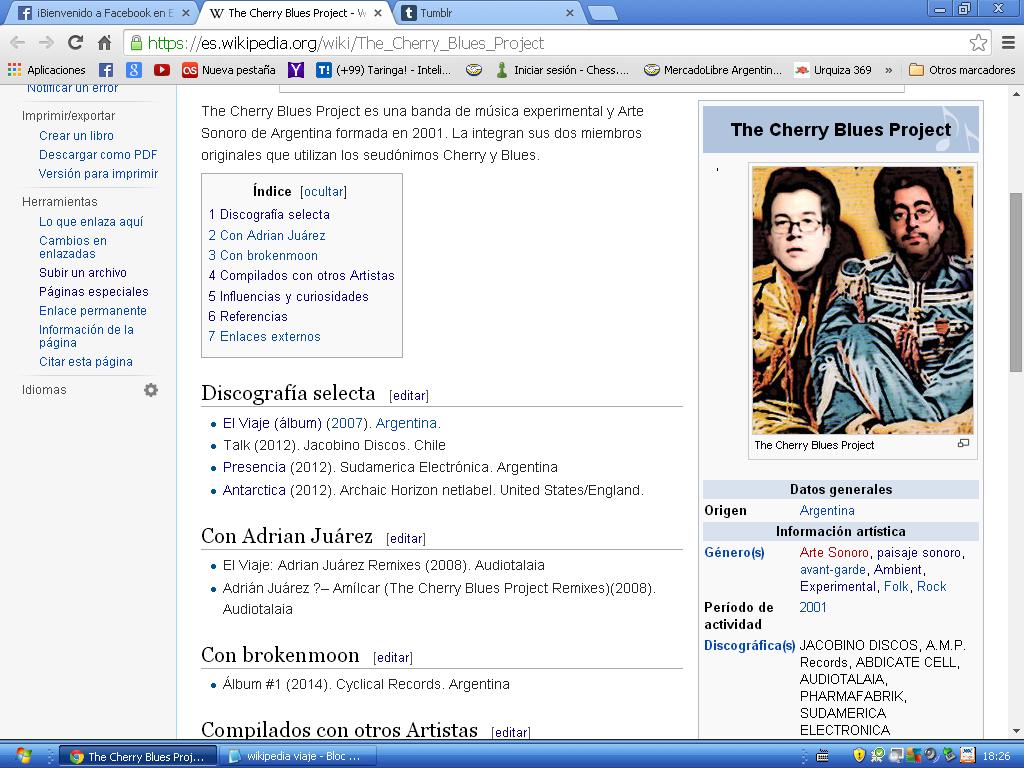Edit the Con Adrian Juárez section
Viewport: 1024px width, 768px height.
406,538
